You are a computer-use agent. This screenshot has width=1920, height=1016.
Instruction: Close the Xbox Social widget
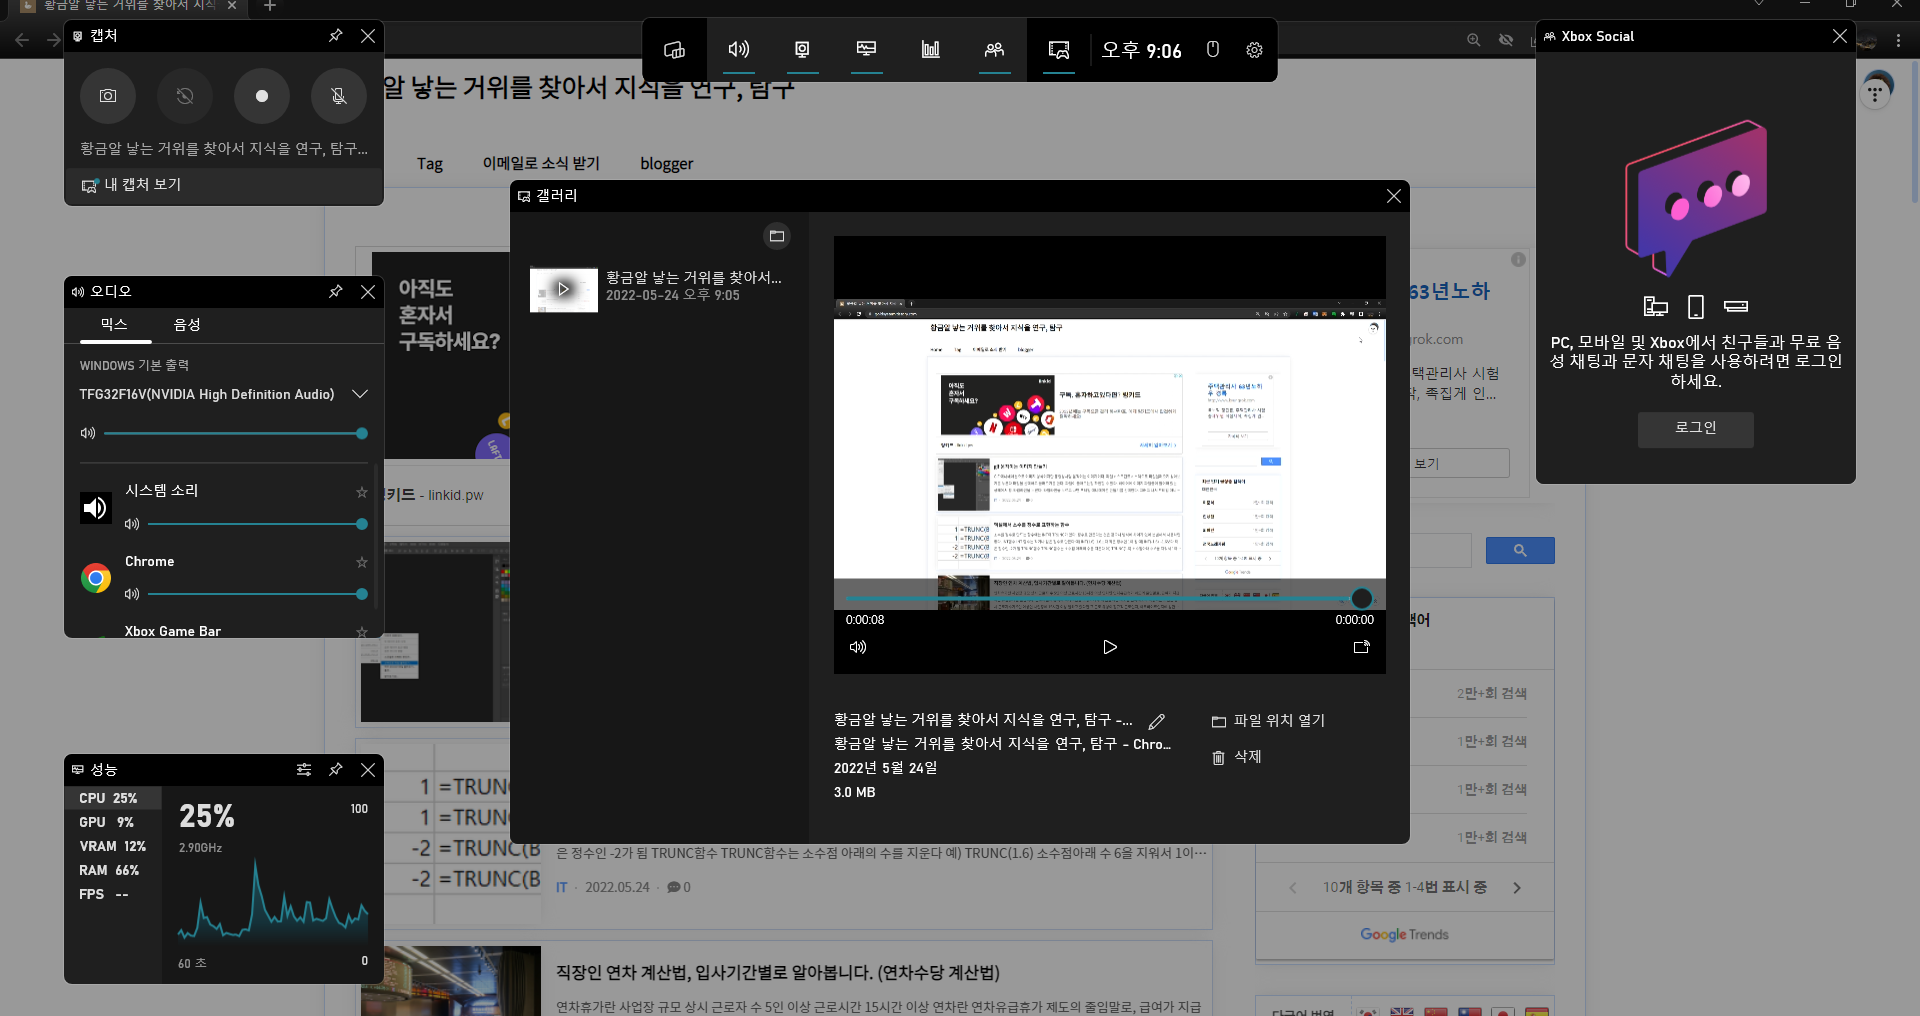click(x=1840, y=36)
